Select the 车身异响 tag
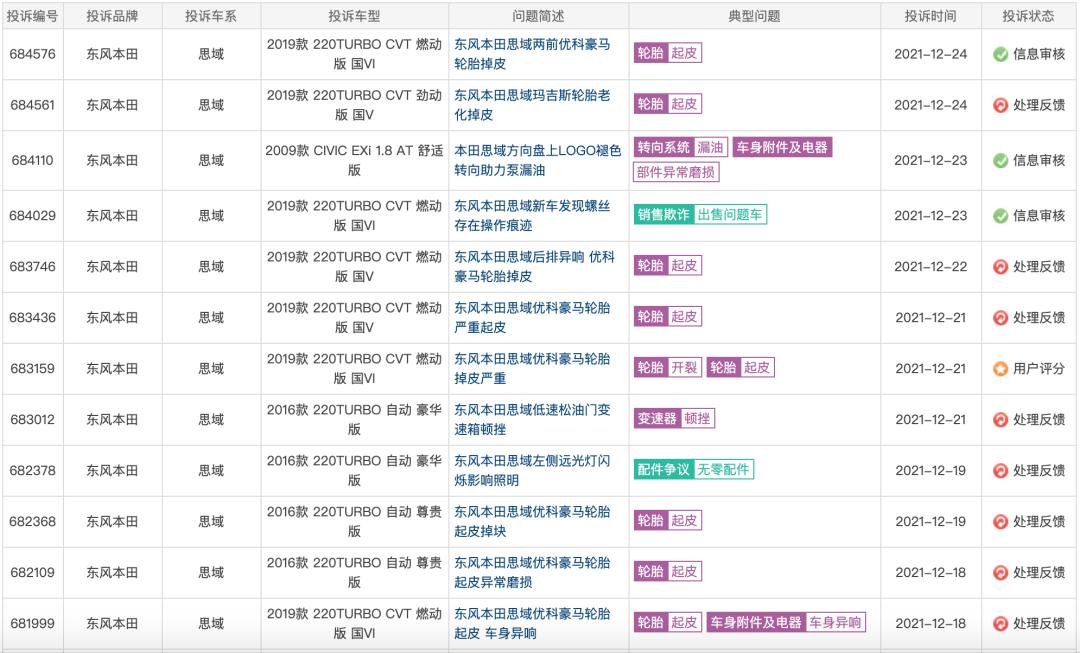This screenshot has height=653, width=1080. [x=836, y=622]
